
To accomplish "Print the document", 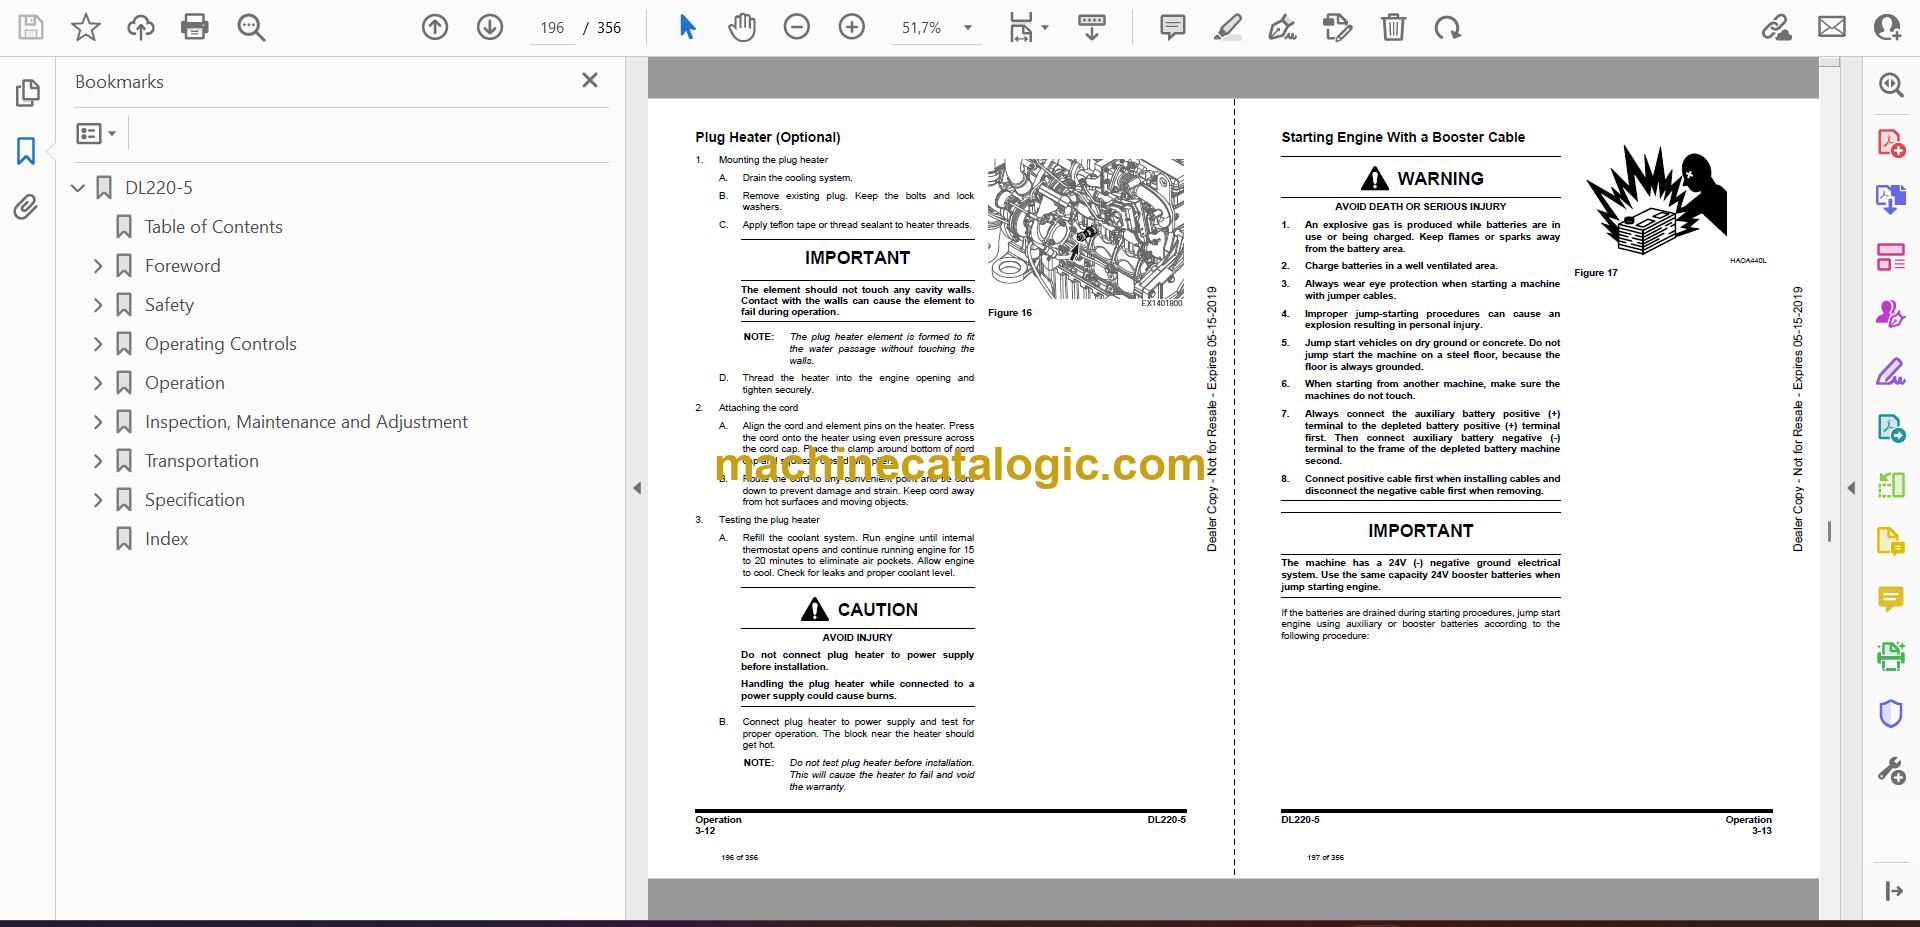I will coord(195,27).
